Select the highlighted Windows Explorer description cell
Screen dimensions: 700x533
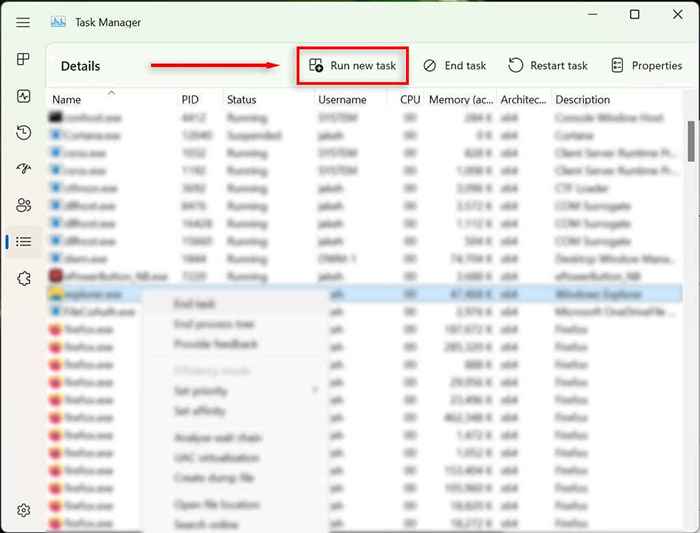coord(599,294)
